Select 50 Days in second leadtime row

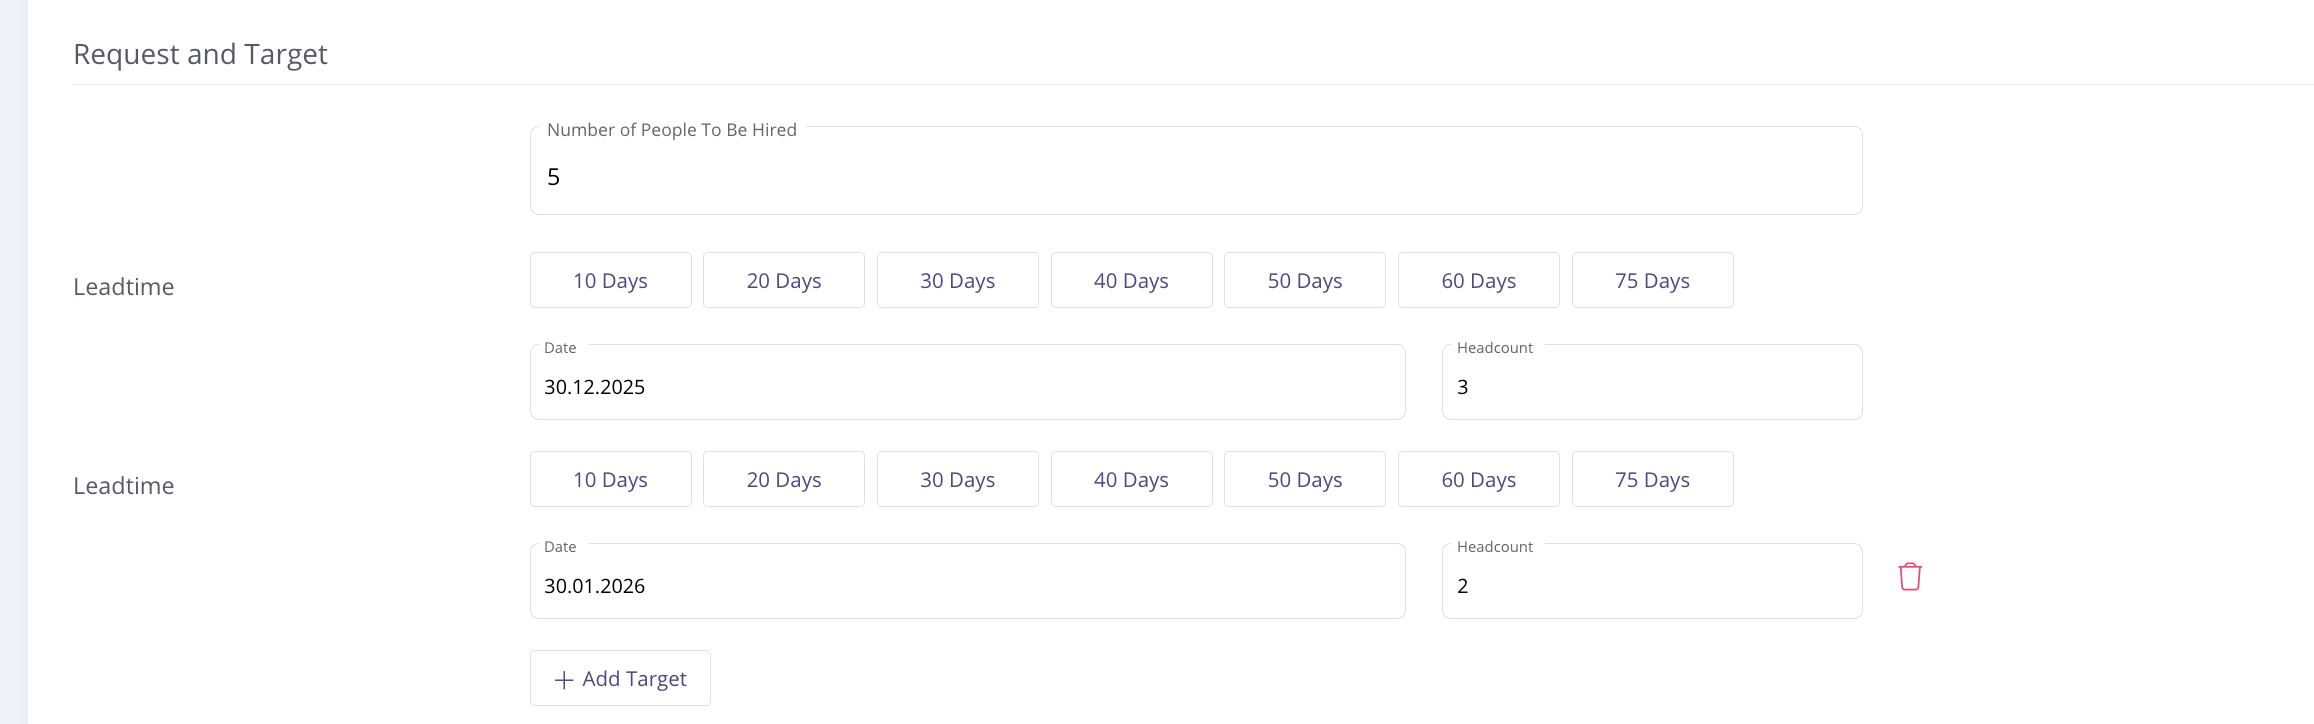click(x=1305, y=480)
